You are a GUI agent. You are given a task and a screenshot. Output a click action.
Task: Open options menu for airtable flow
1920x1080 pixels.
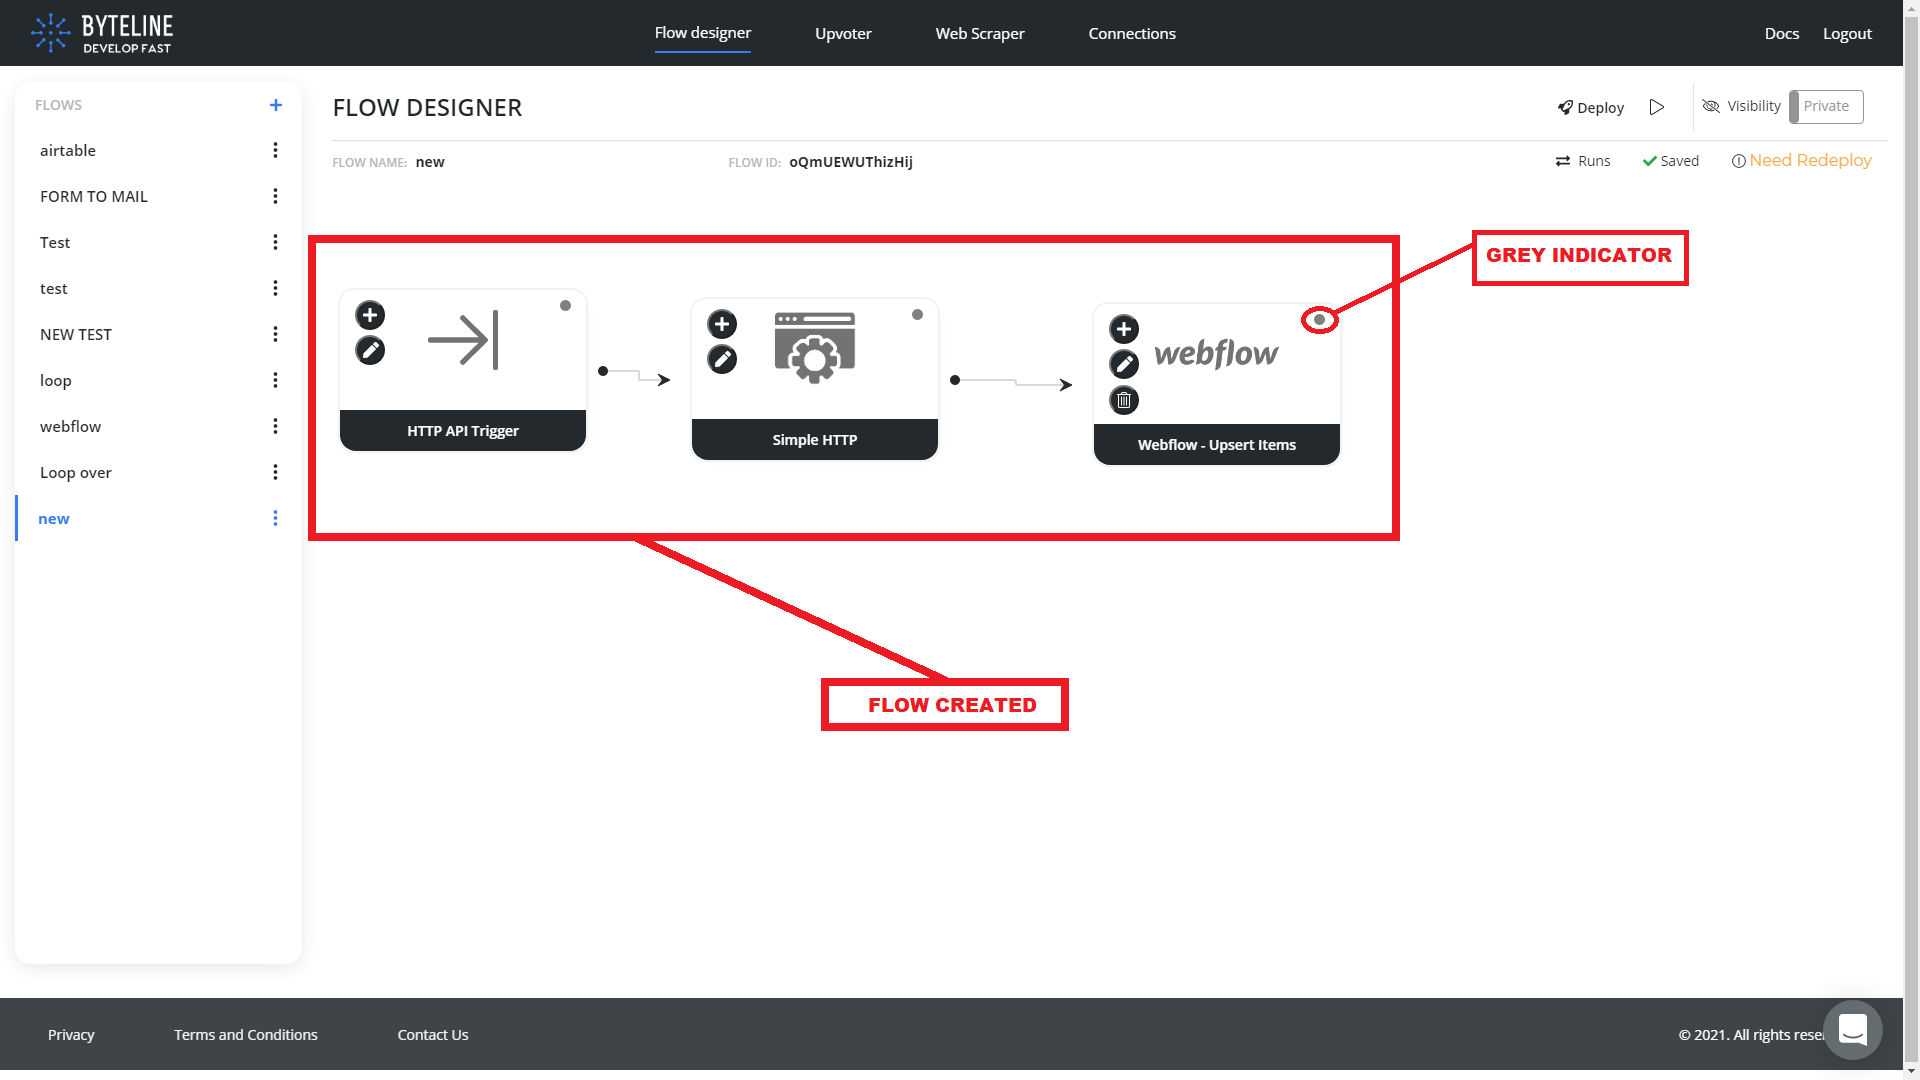tap(275, 150)
